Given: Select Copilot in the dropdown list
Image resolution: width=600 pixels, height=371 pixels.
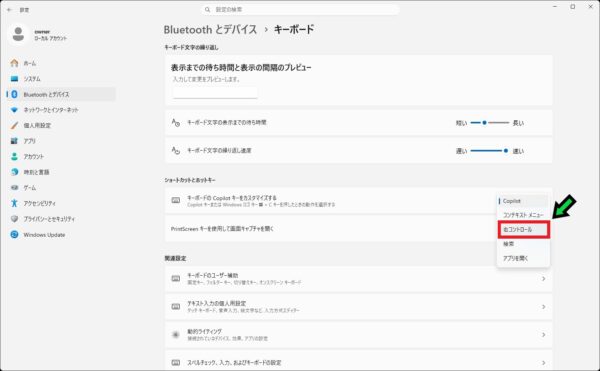Looking at the screenshot, I should (523, 201).
